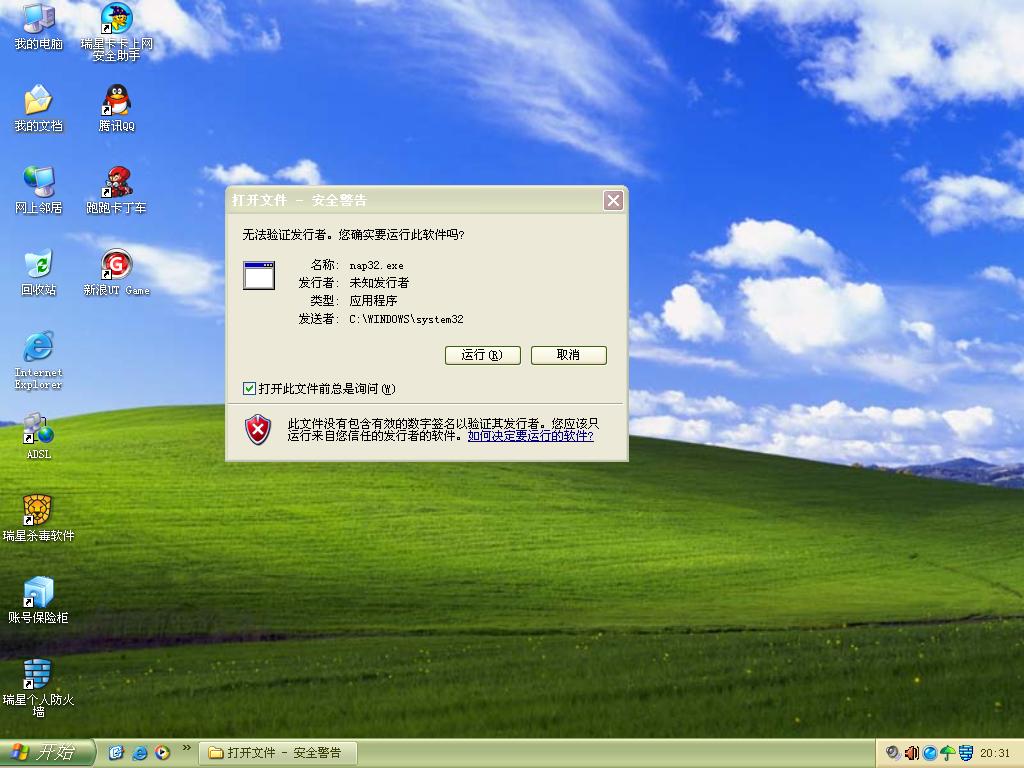Click the red shield warning icon
Screen dimensions: 1024x768
258,430
